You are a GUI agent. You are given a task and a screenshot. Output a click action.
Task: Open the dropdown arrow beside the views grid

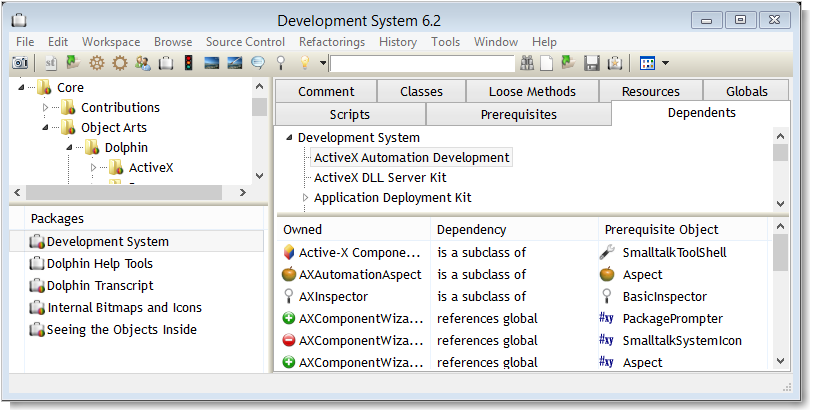[x=665, y=63]
